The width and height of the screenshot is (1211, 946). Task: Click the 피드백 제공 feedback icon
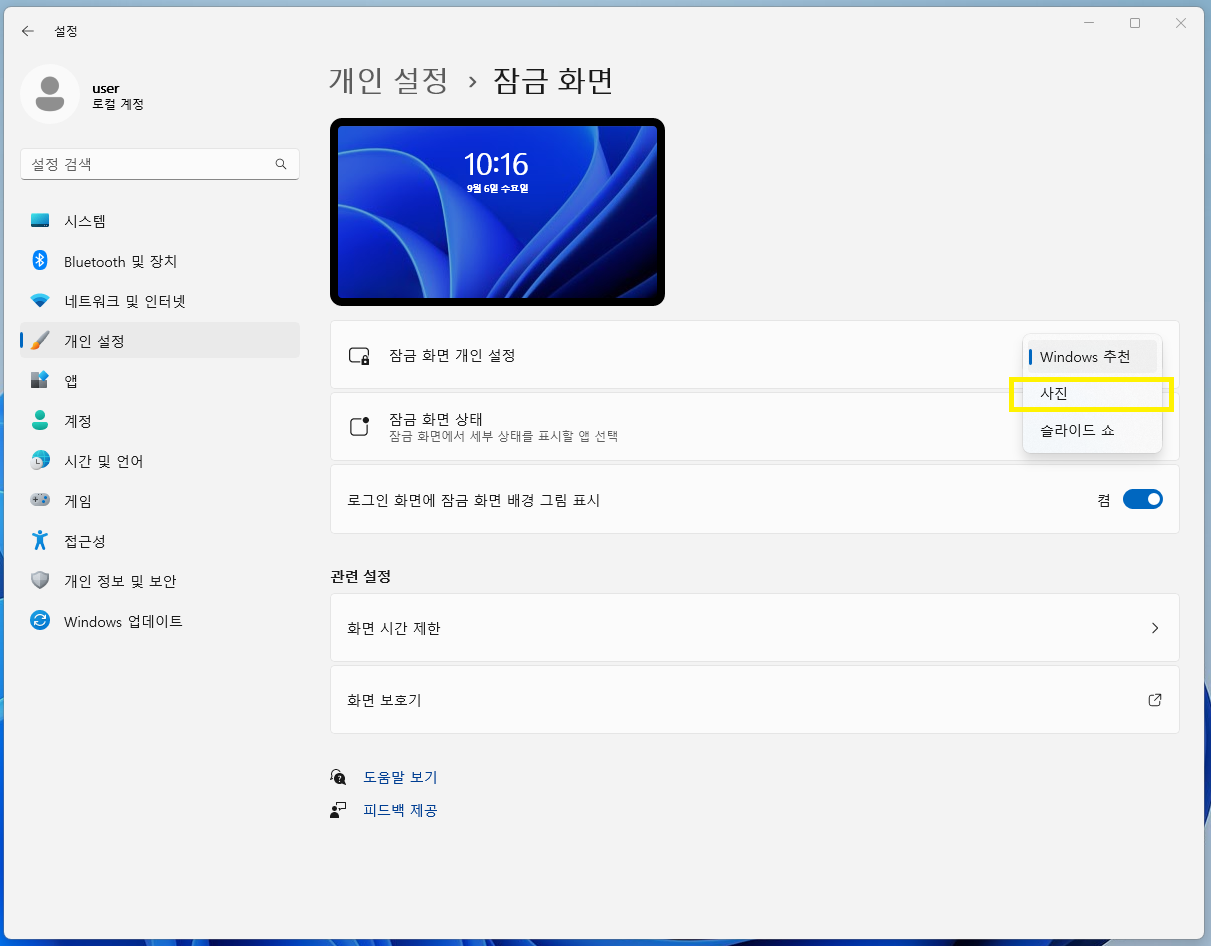pyautogui.click(x=338, y=810)
